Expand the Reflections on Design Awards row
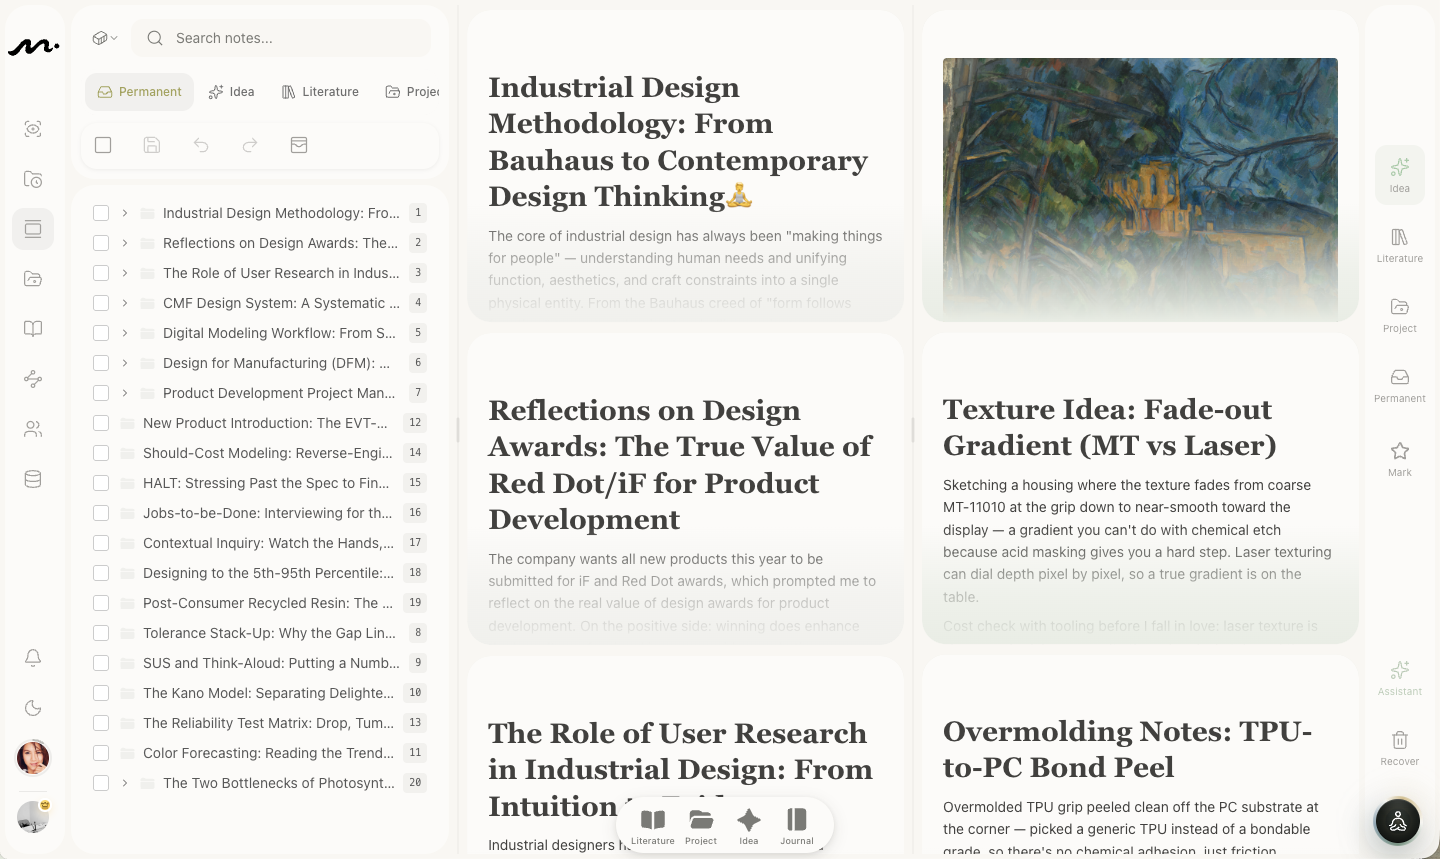Image resolution: width=1440 pixels, height=859 pixels. [125, 243]
